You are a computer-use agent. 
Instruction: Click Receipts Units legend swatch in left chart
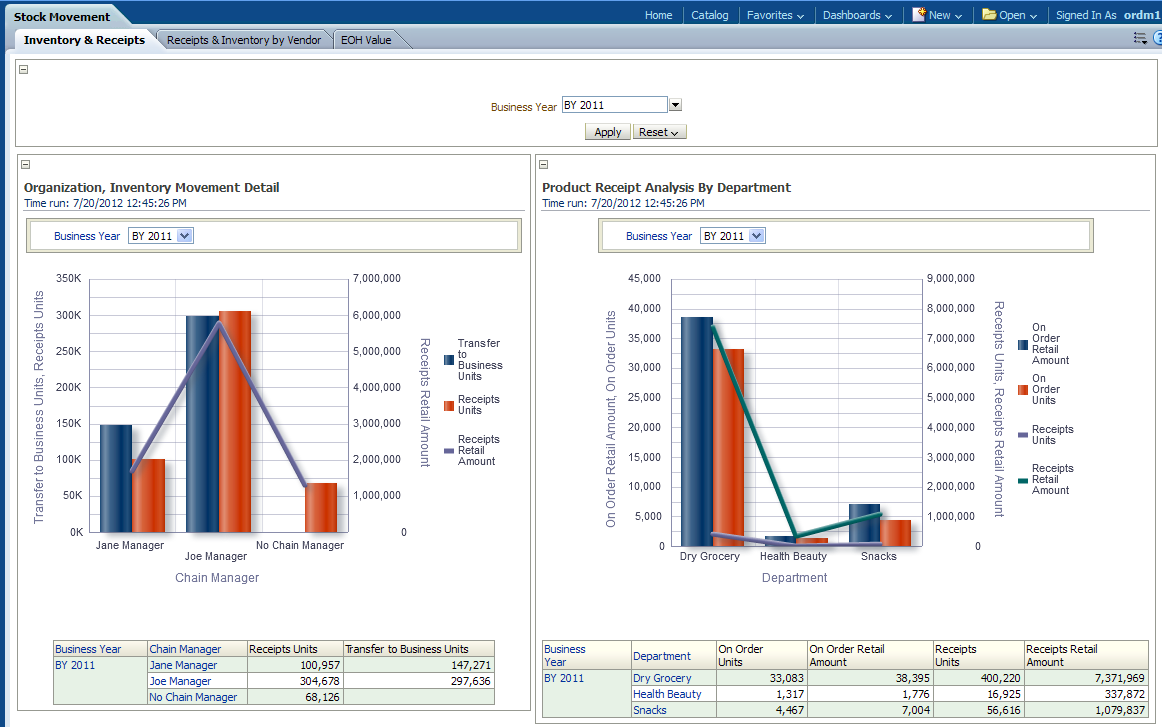tap(449, 405)
